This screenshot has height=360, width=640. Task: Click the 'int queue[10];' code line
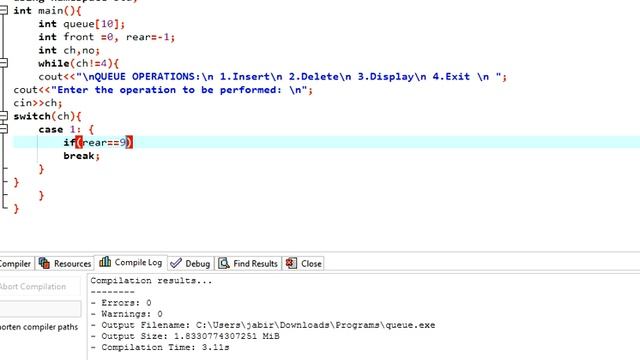(x=82, y=24)
